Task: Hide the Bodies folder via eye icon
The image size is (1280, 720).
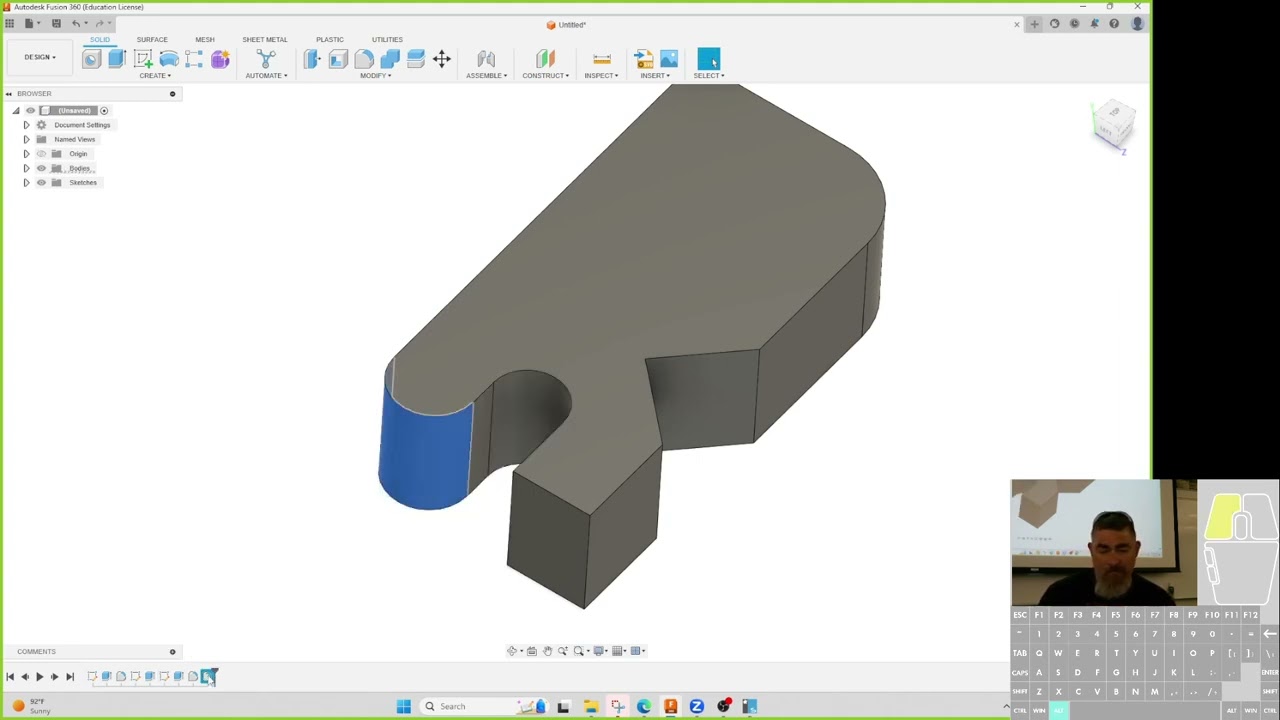Action: [x=41, y=168]
